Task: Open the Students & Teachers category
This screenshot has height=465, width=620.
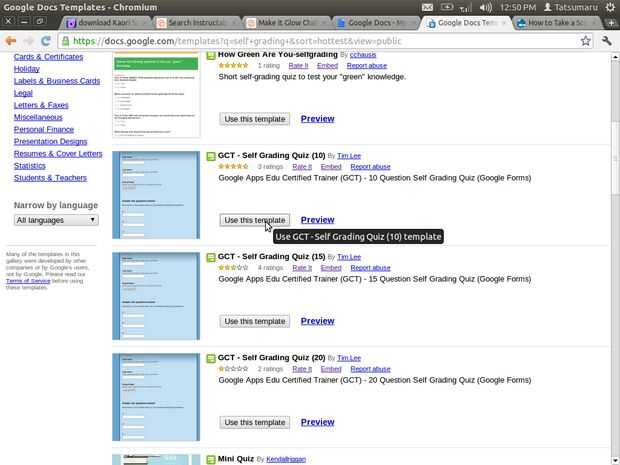Action: 50,178
